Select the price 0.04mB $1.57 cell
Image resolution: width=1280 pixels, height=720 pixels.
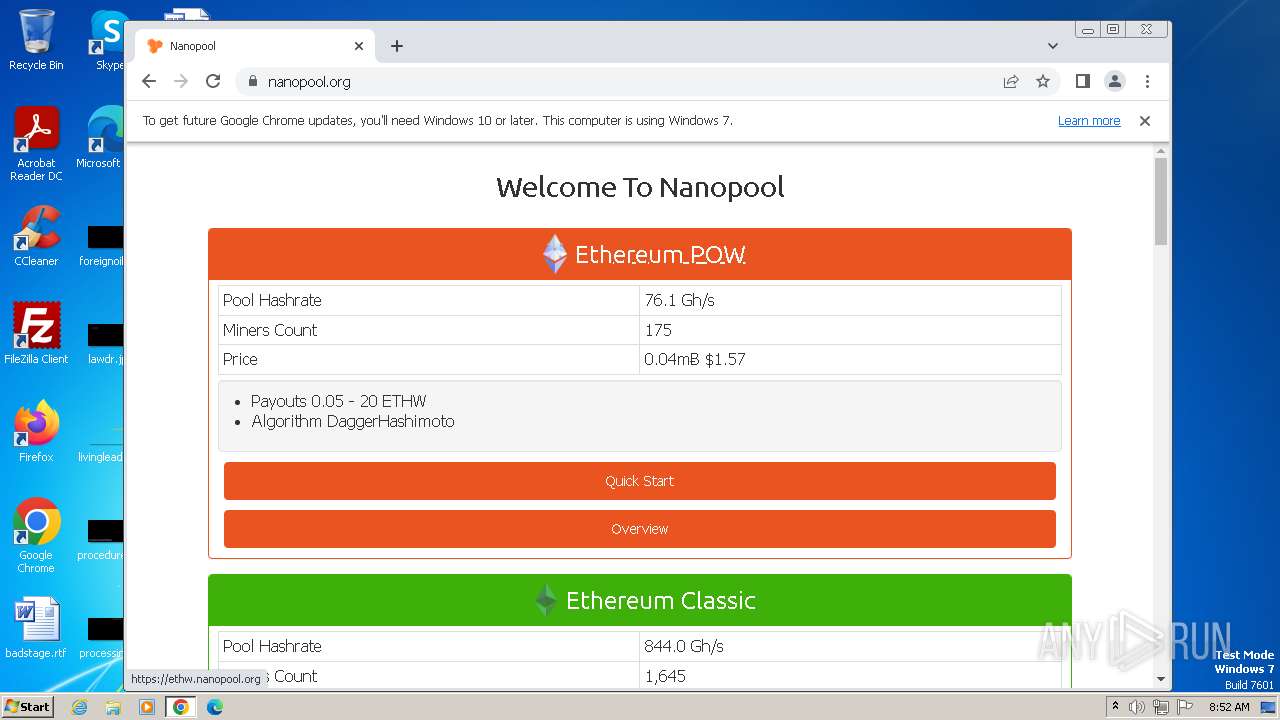pos(850,359)
